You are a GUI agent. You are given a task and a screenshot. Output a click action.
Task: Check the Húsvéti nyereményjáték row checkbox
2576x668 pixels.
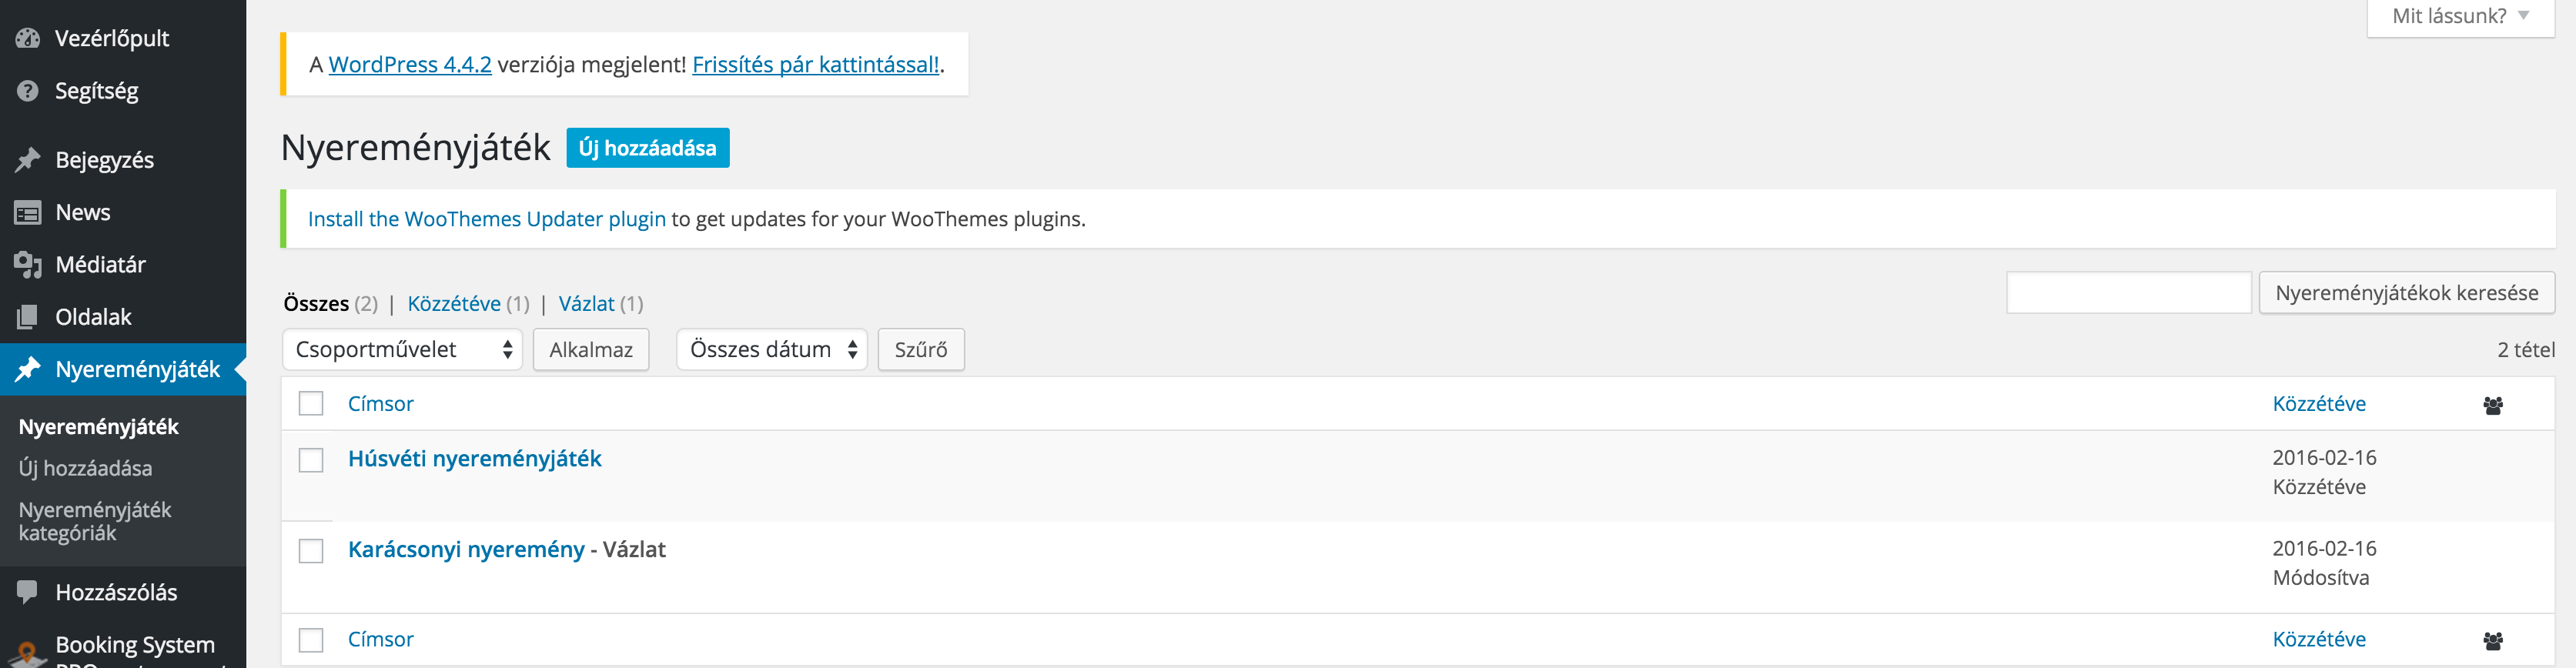pyautogui.click(x=311, y=460)
